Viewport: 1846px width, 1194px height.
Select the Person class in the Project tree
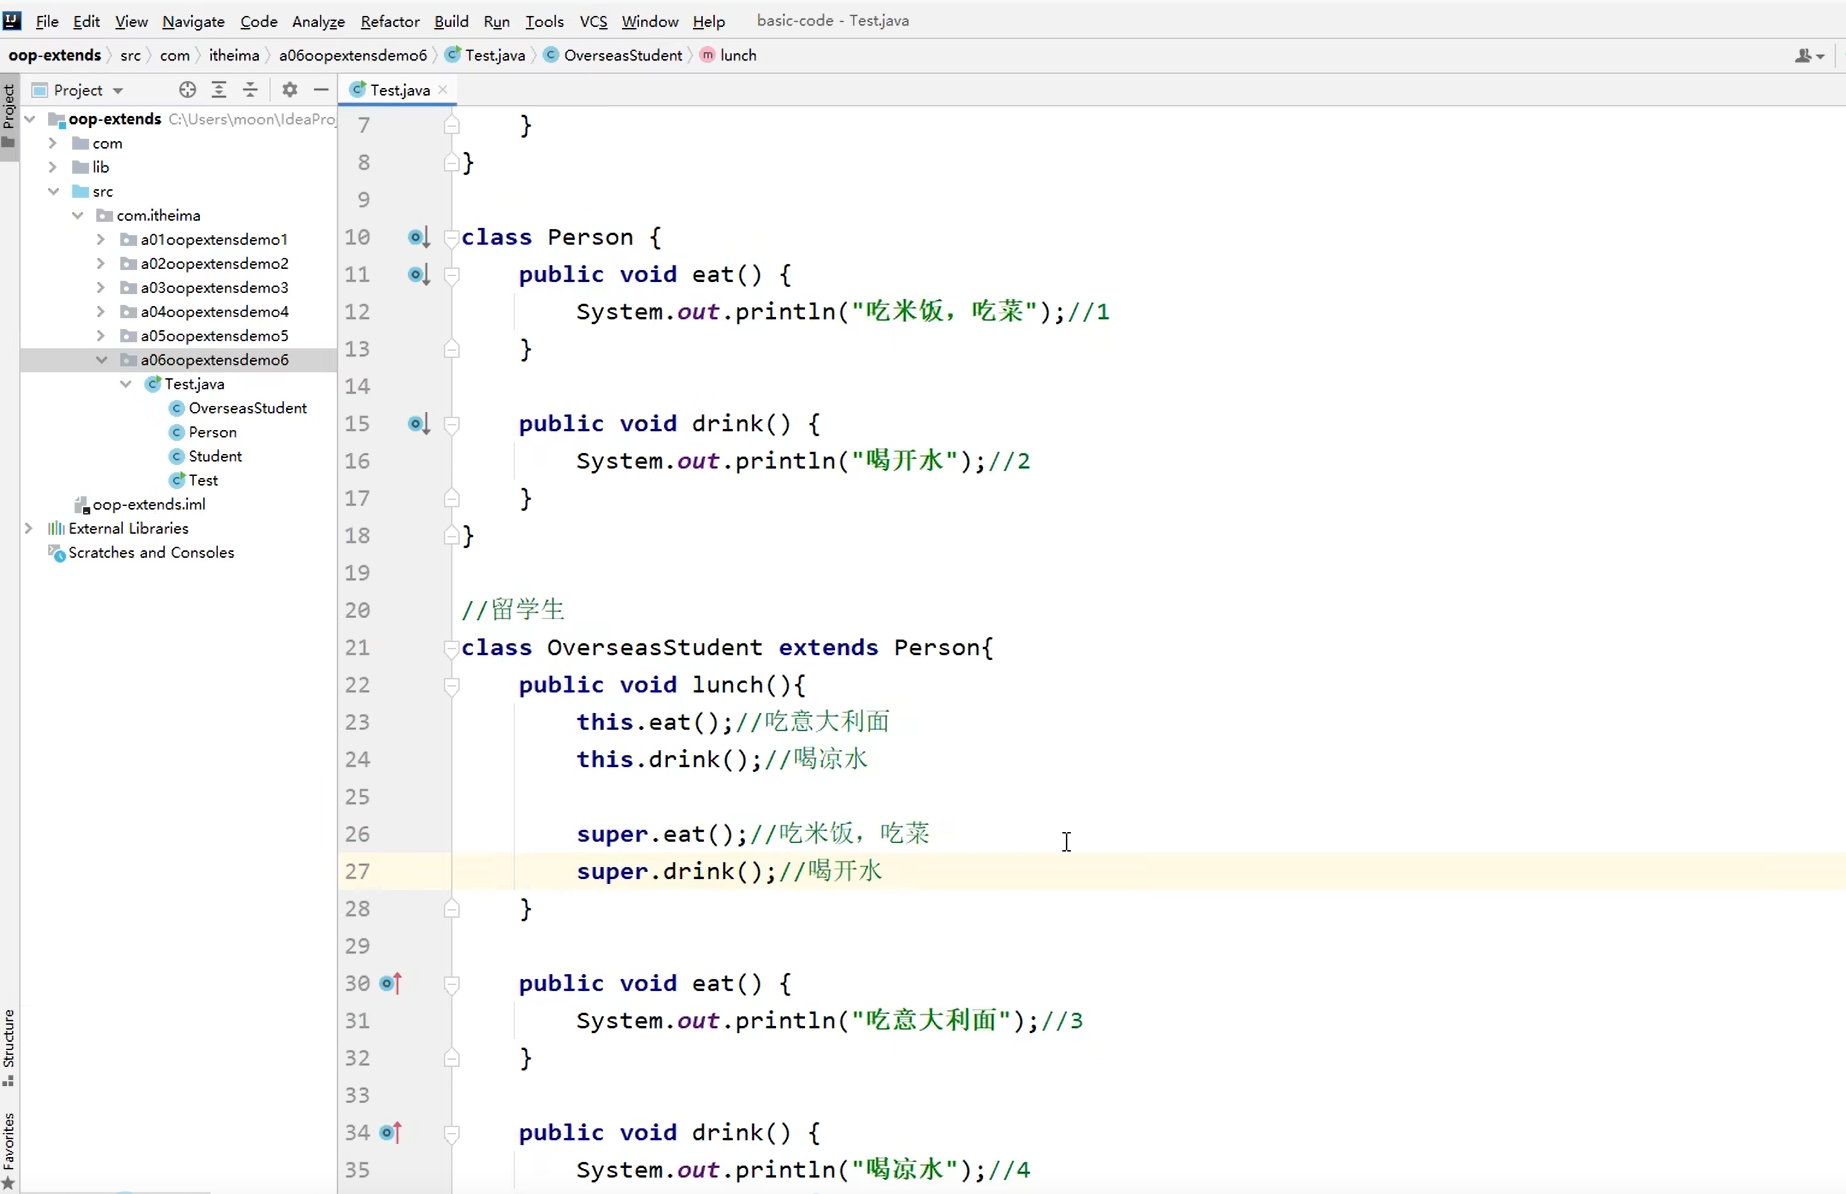(x=213, y=432)
